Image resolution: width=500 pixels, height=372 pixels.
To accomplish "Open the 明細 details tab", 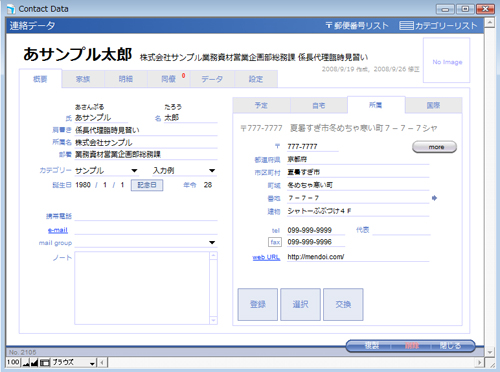I will tap(126, 79).
